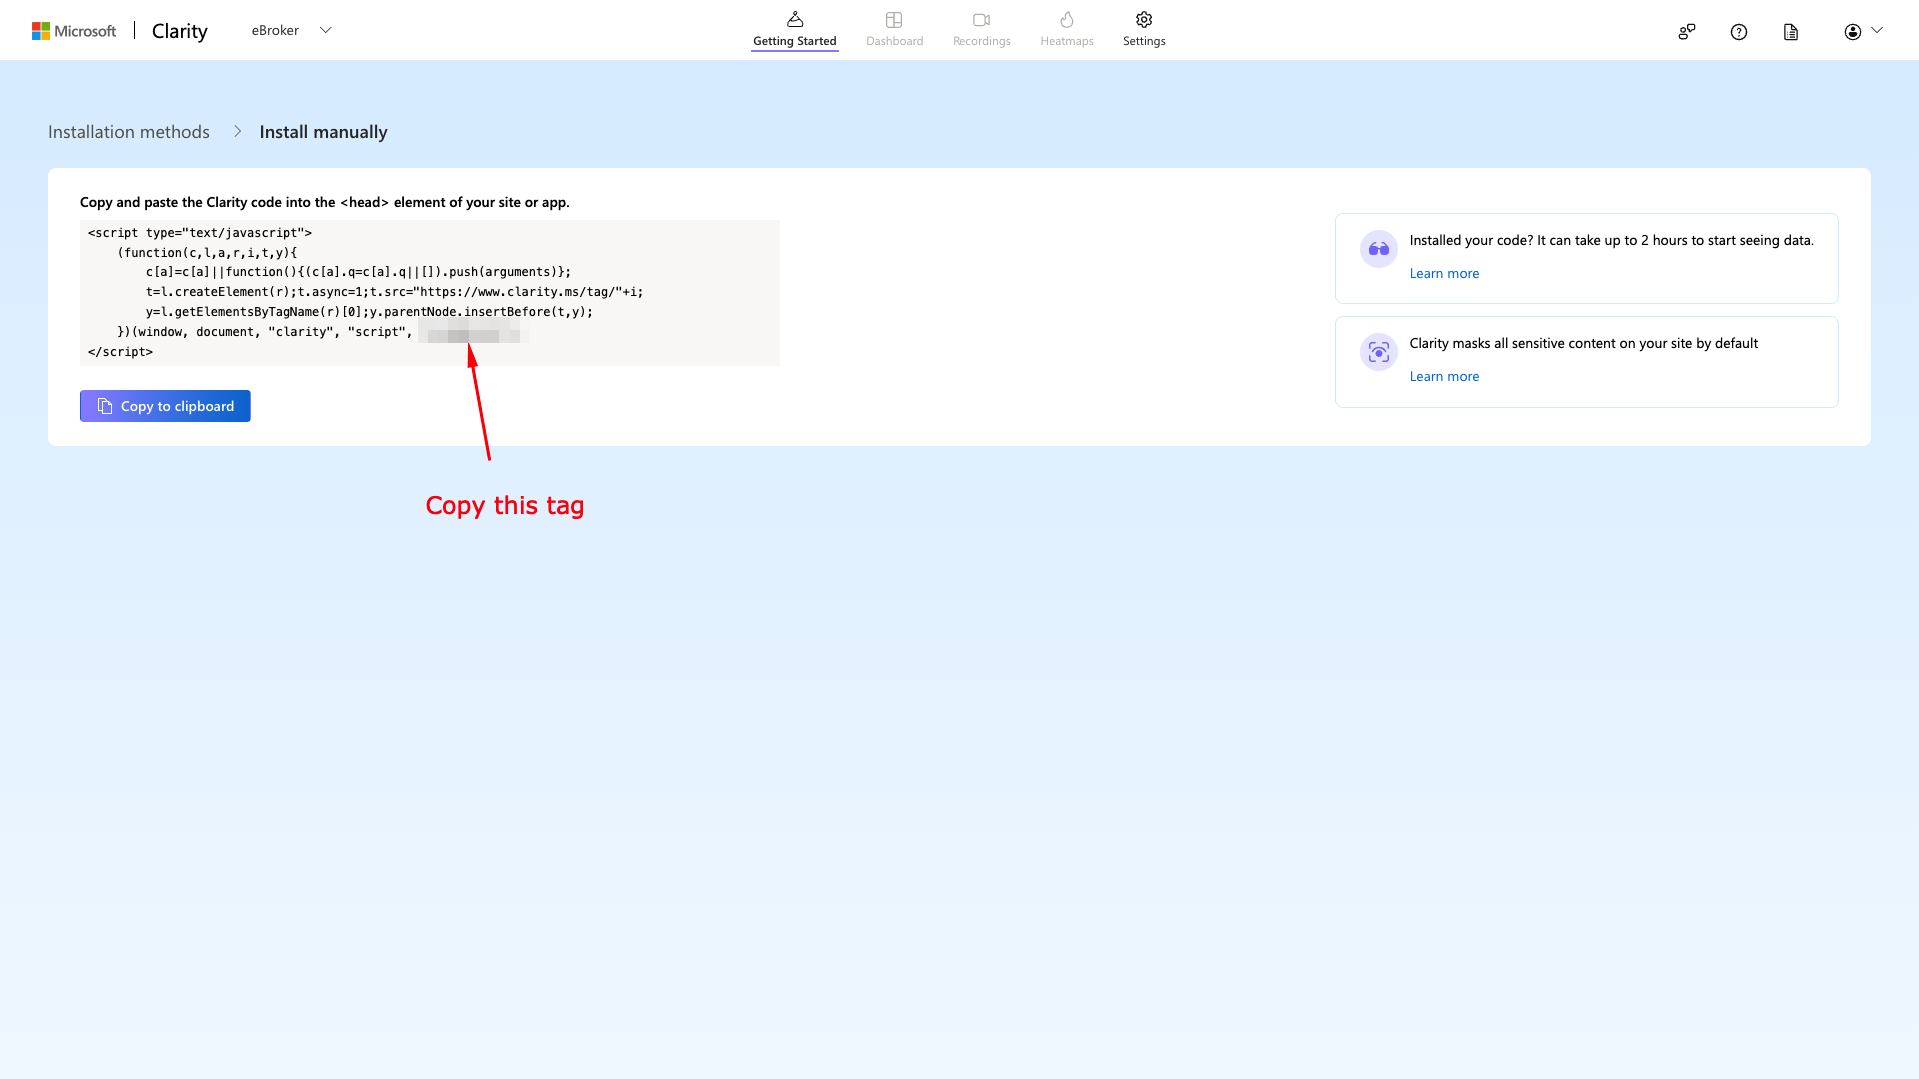Click the clarity.ms tag URL code line

395,292
